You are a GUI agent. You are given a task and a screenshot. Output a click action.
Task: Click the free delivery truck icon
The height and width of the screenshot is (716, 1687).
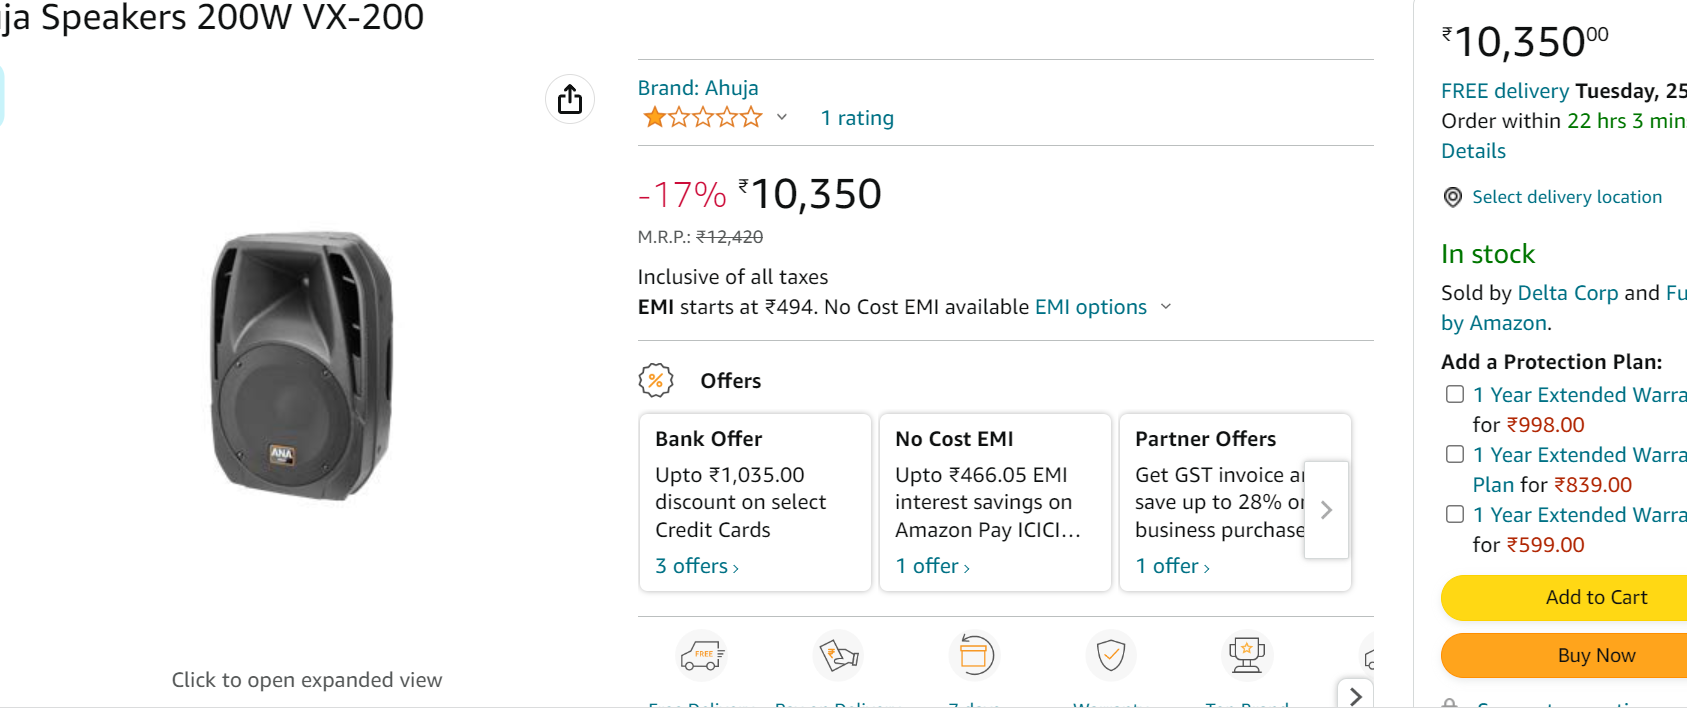(x=703, y=656)
